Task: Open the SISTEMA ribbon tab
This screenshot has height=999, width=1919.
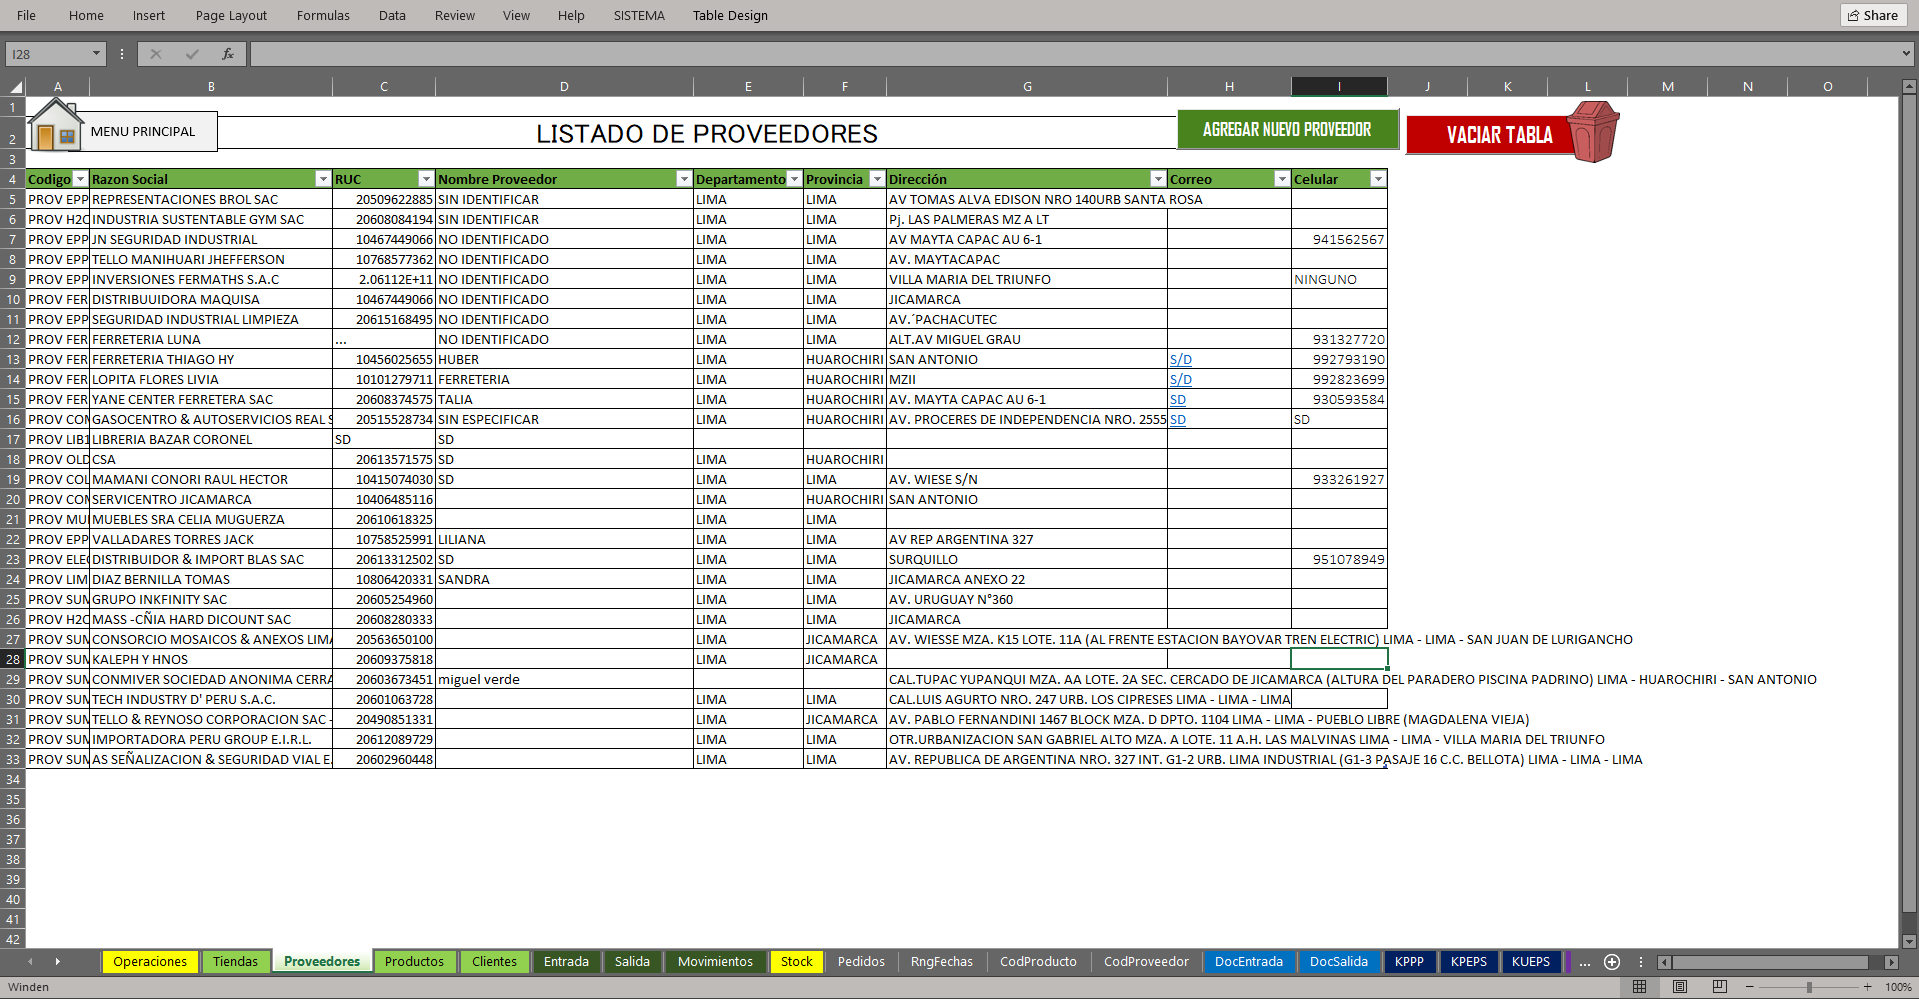Action: coord(639,15)
